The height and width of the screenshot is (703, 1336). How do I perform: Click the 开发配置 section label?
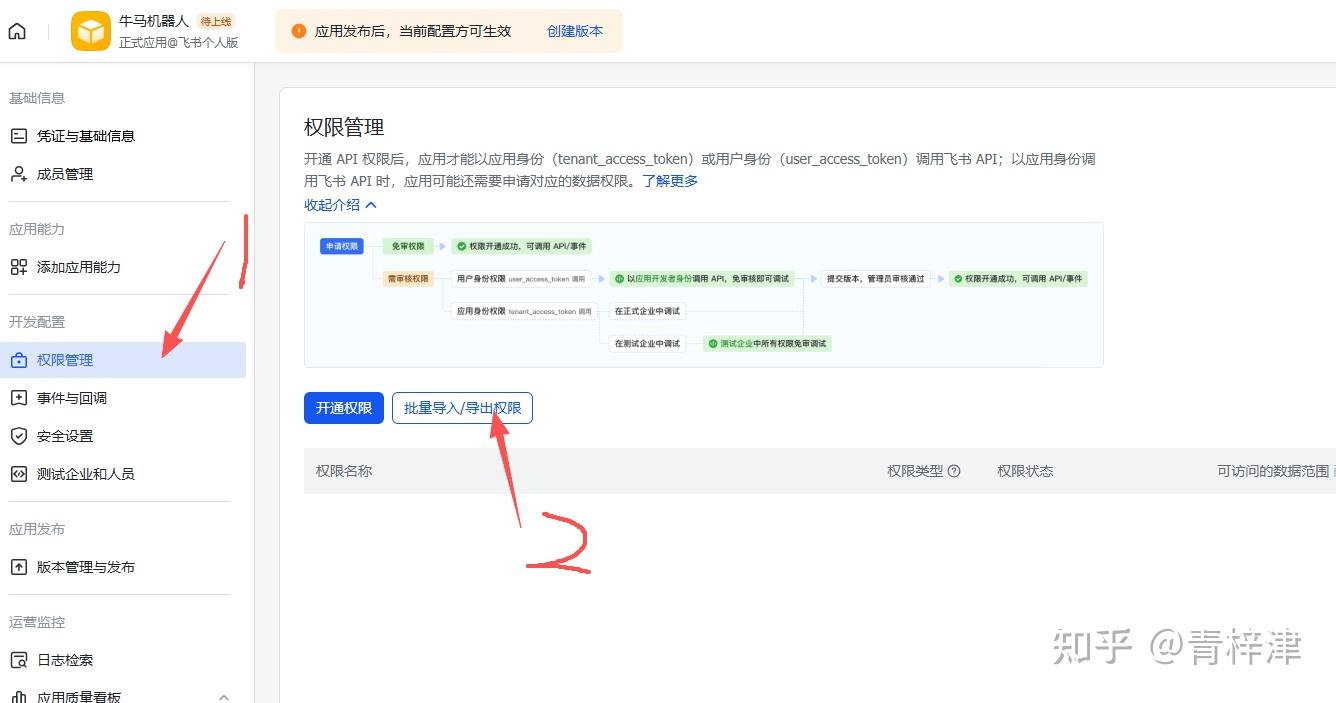[x=37, y=322]
